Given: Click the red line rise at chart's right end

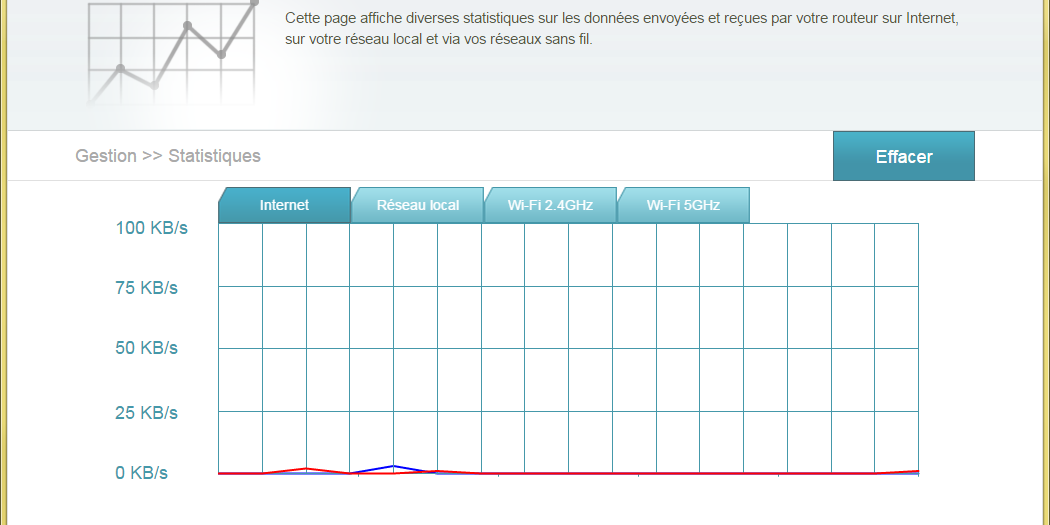Looking at the screenshot, I should coord(914,471).
